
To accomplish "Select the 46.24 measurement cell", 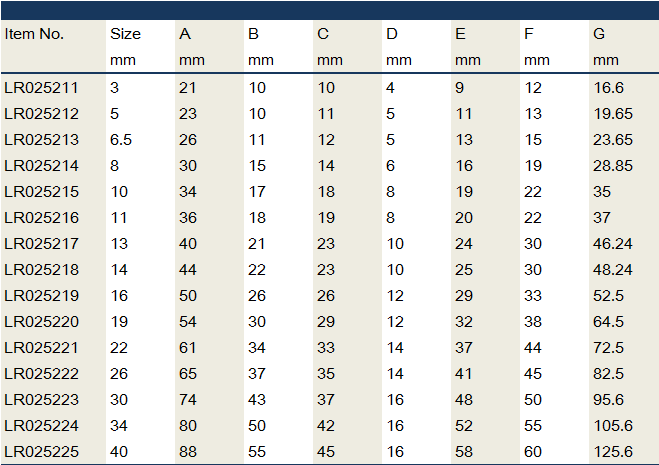I will 612,244.
